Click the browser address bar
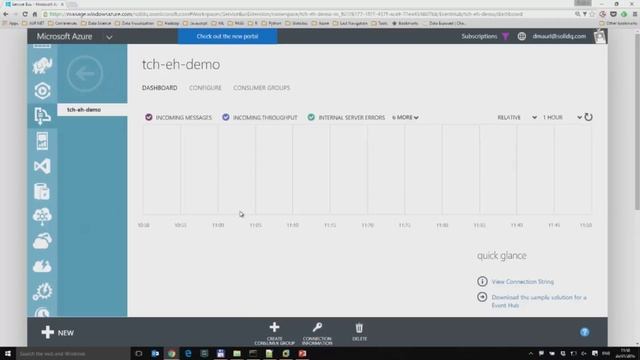Viewport: 640px width, 360px height. 306,14
